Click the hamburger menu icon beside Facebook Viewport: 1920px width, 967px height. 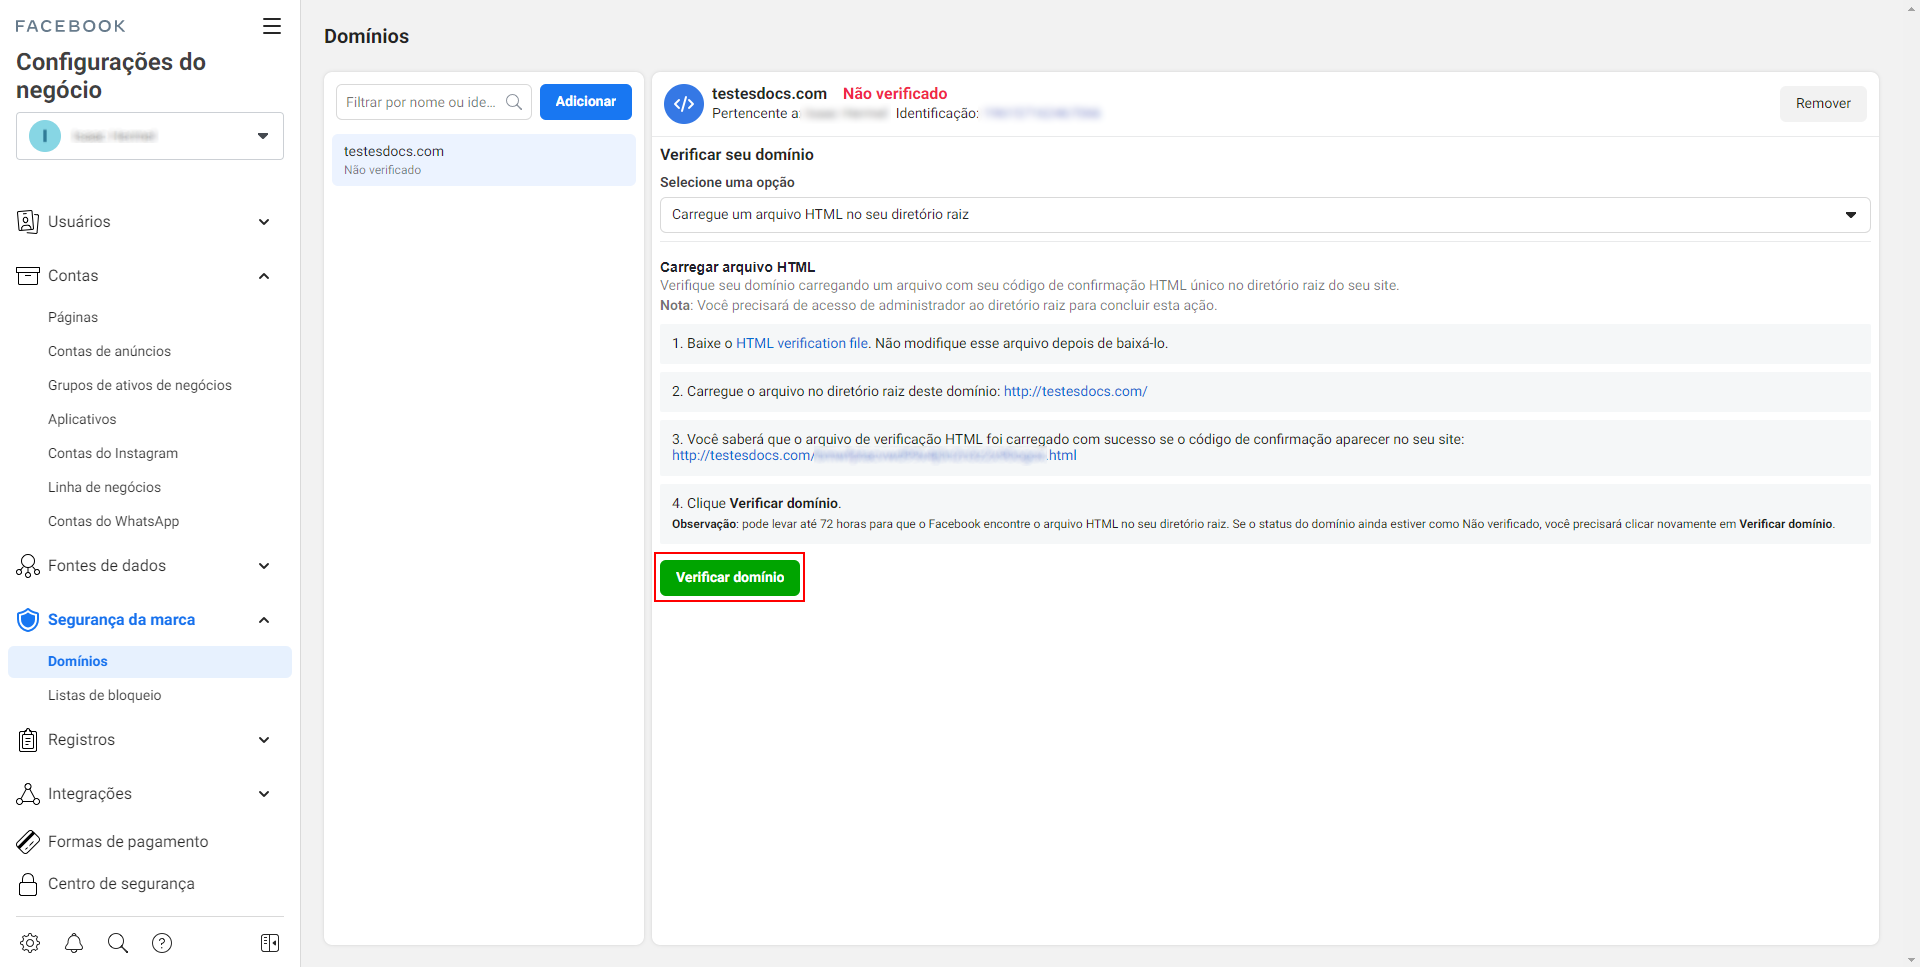click(272, 26)
